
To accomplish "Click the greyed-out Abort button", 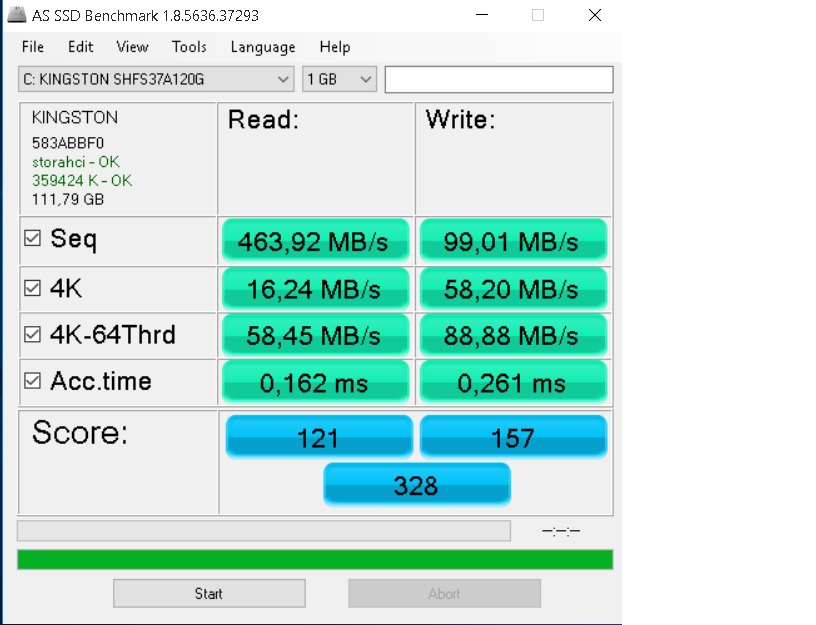I will [x=444, y=593].
